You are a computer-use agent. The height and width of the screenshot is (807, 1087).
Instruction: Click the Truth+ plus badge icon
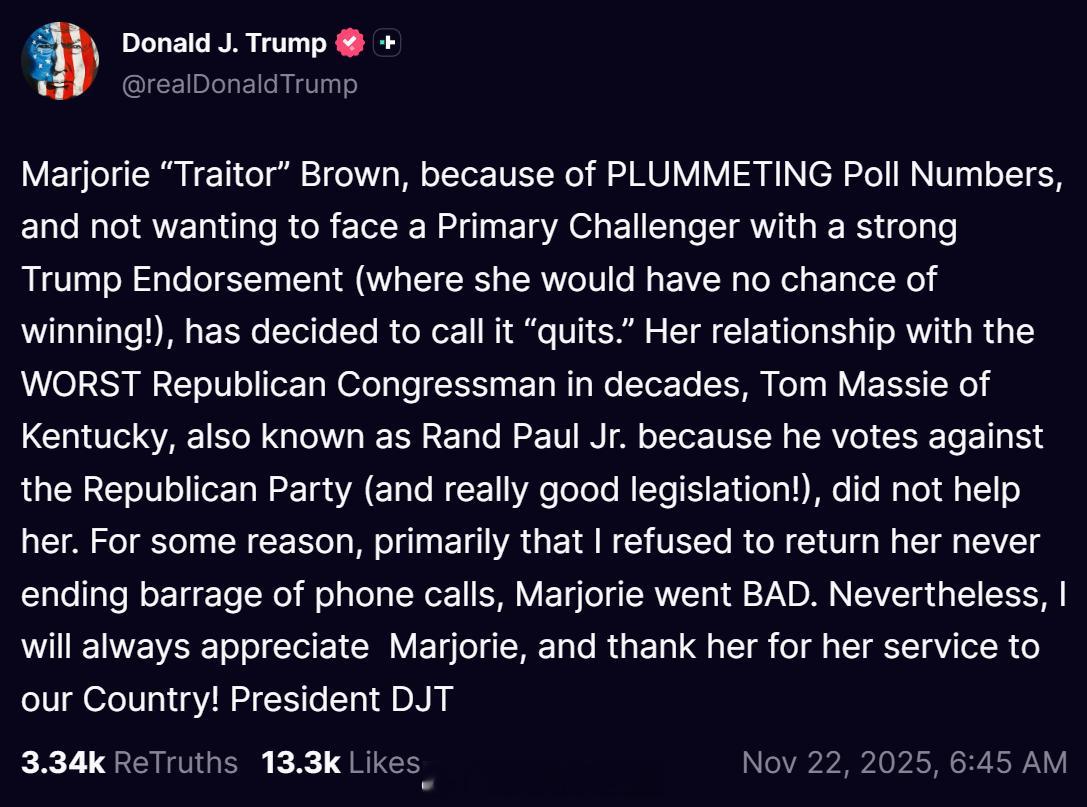click(387, 43)
